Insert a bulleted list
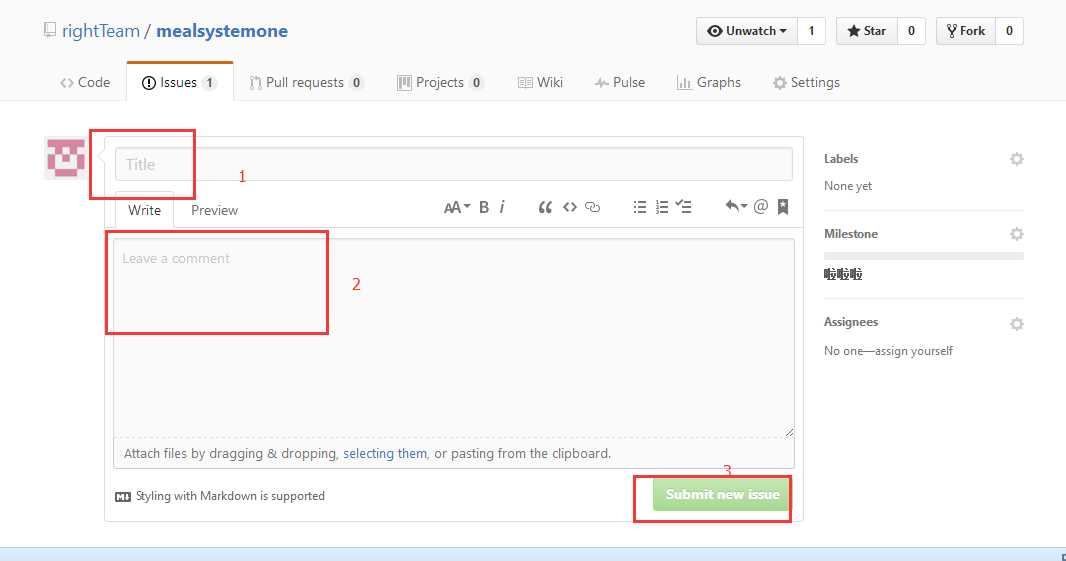1066x561 pixels. point(640,207)
